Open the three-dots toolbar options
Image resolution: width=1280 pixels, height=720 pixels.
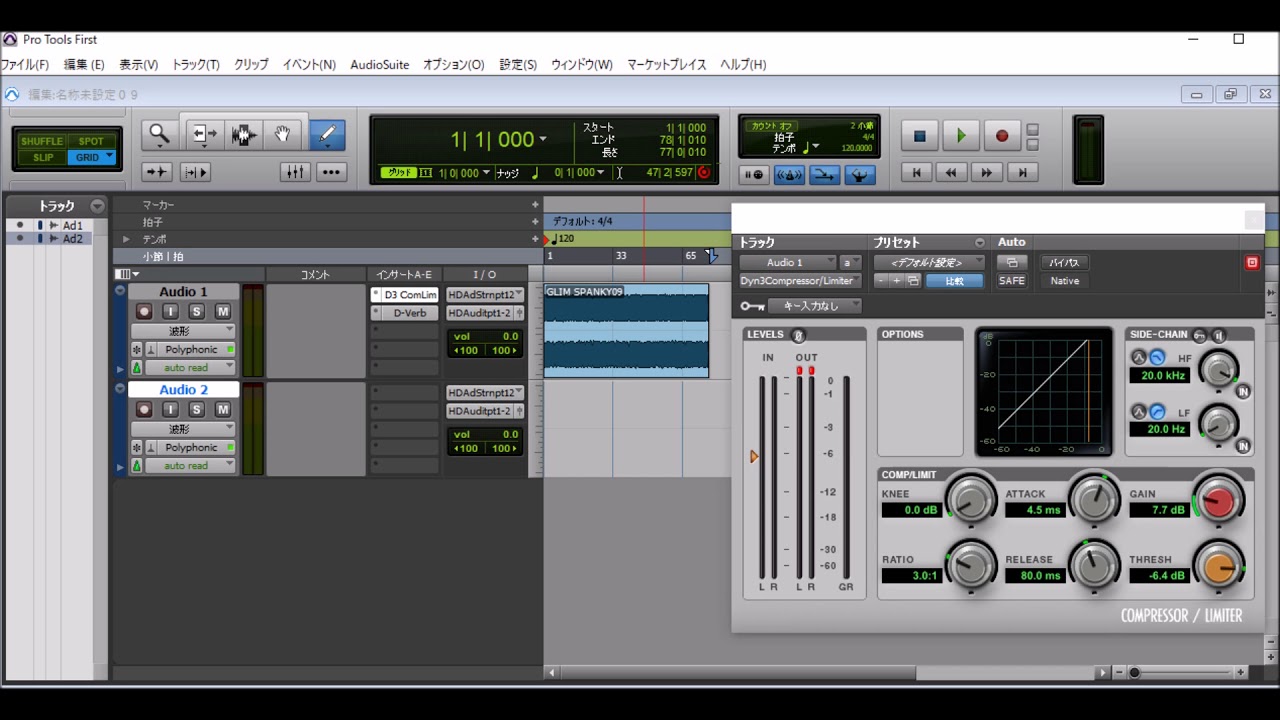pos(331,172)
